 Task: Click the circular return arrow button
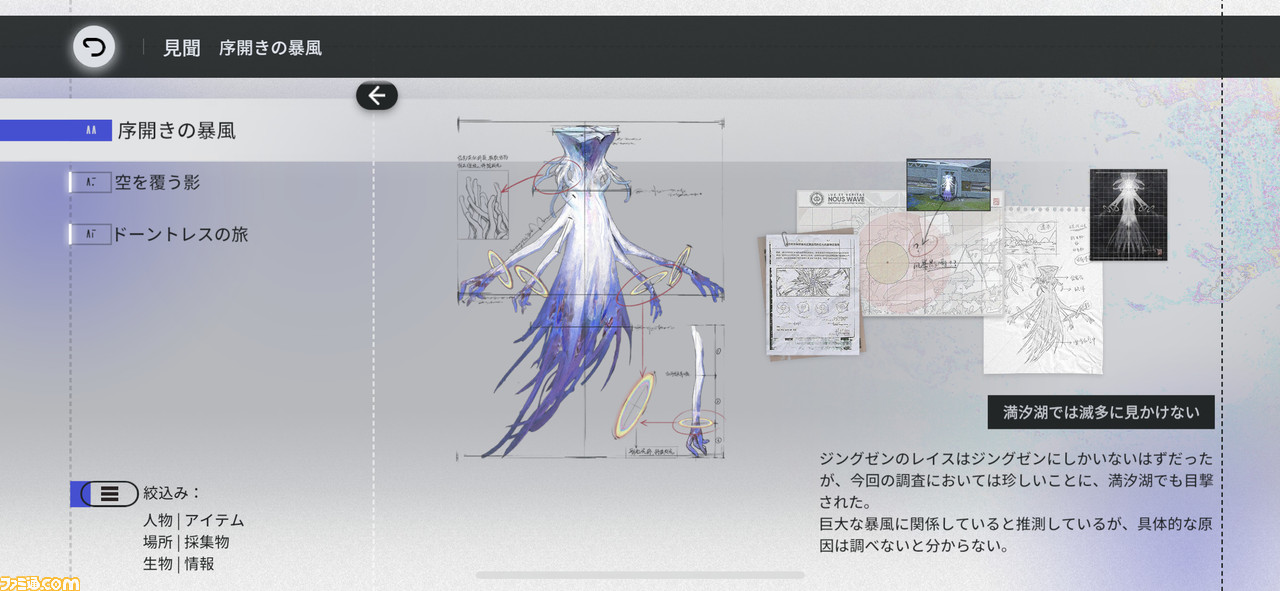(x=94, y=47)
